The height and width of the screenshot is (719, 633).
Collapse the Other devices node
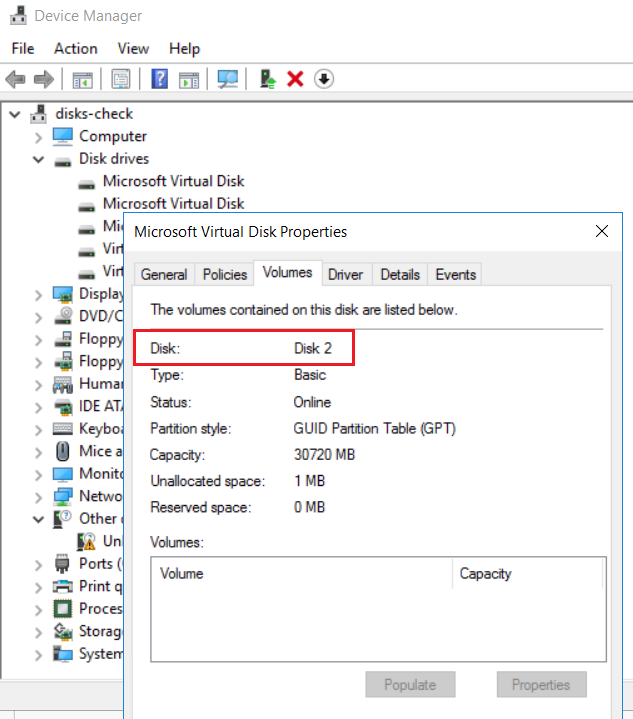39,519
